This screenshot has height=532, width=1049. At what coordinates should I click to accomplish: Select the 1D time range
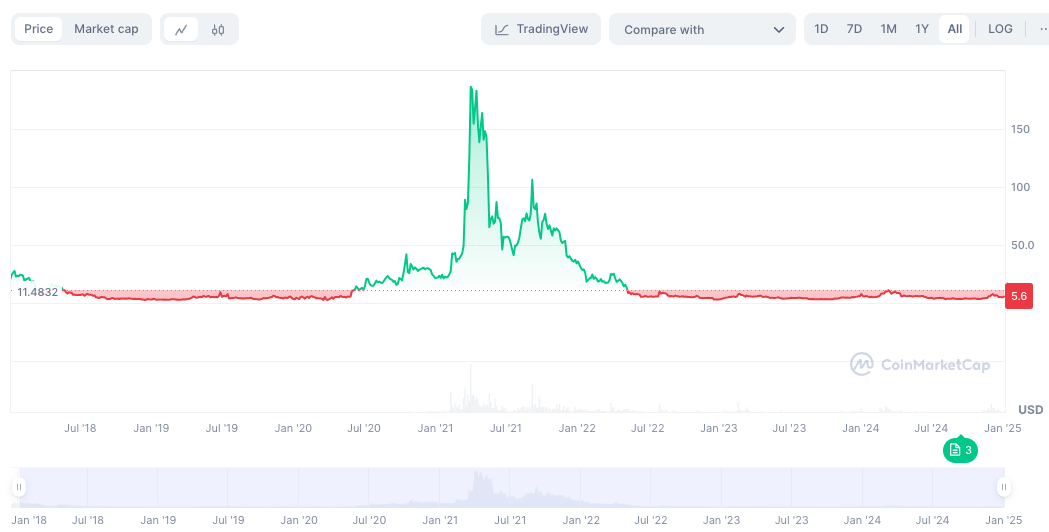(x=821, y=29)
